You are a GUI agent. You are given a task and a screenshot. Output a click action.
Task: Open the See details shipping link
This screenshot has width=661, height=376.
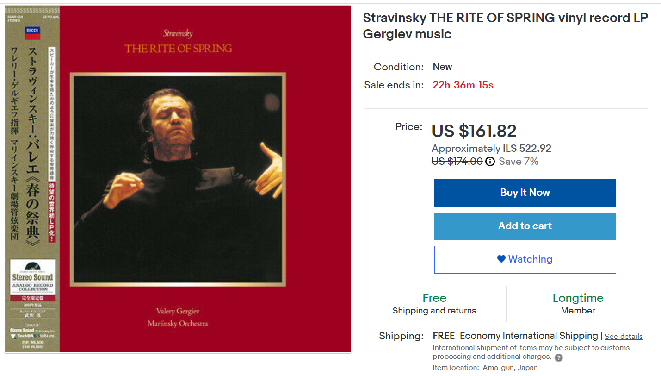point(623,336)
